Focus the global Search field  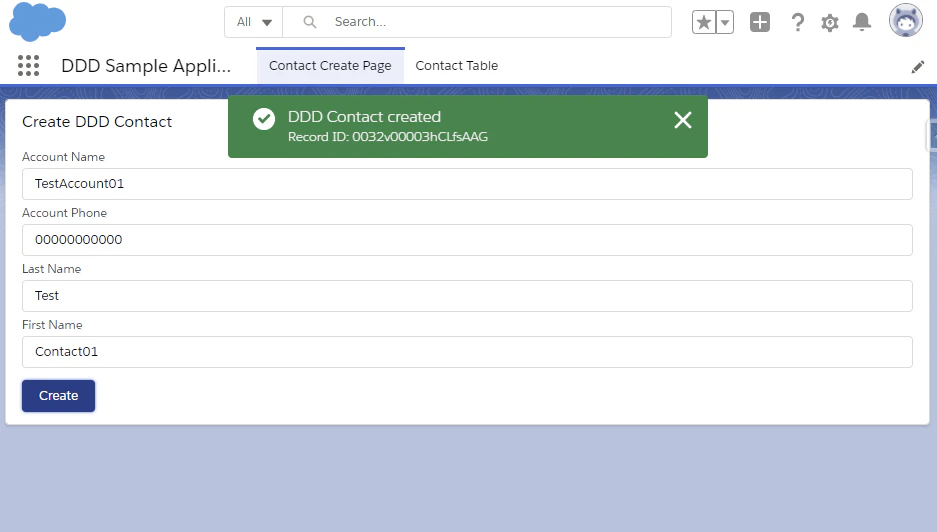pos(477,22)
